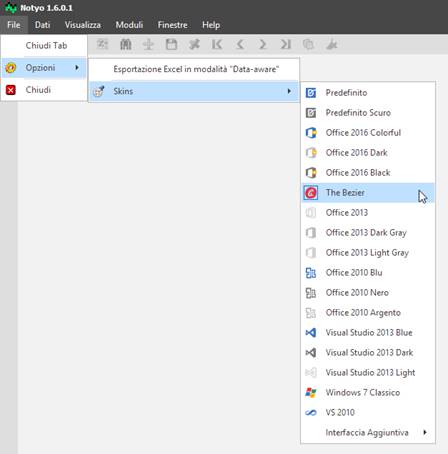Click the copy documents toolbar icon

308,44
